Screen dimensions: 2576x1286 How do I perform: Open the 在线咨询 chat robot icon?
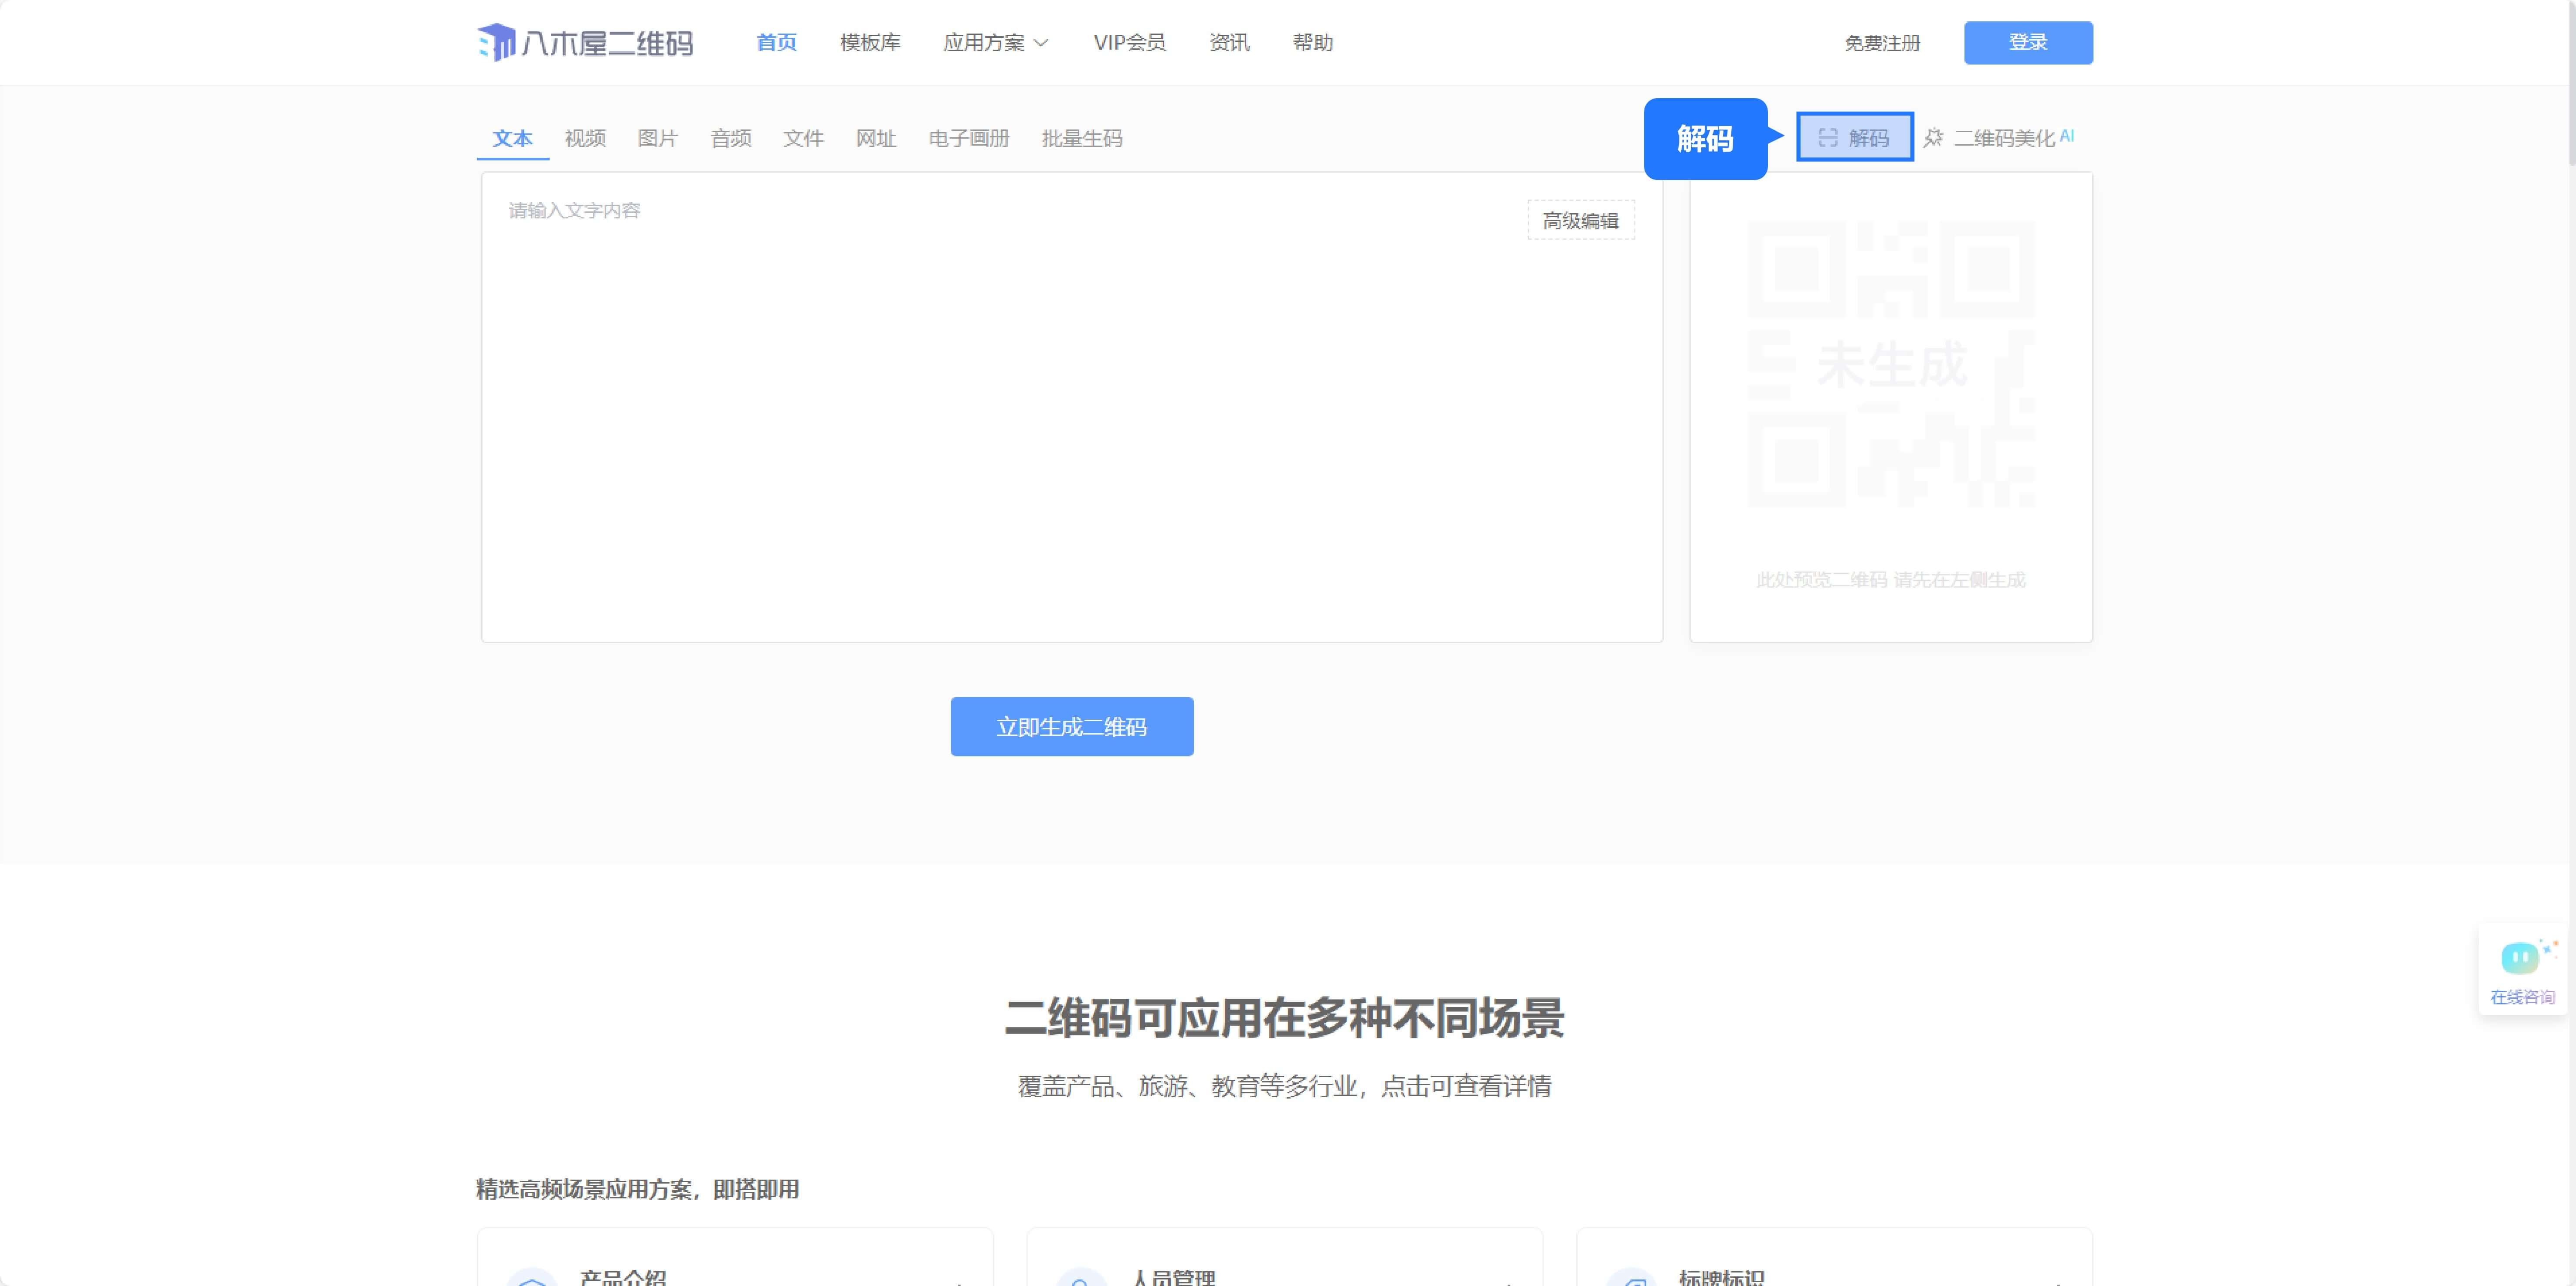pos(2521,959)
